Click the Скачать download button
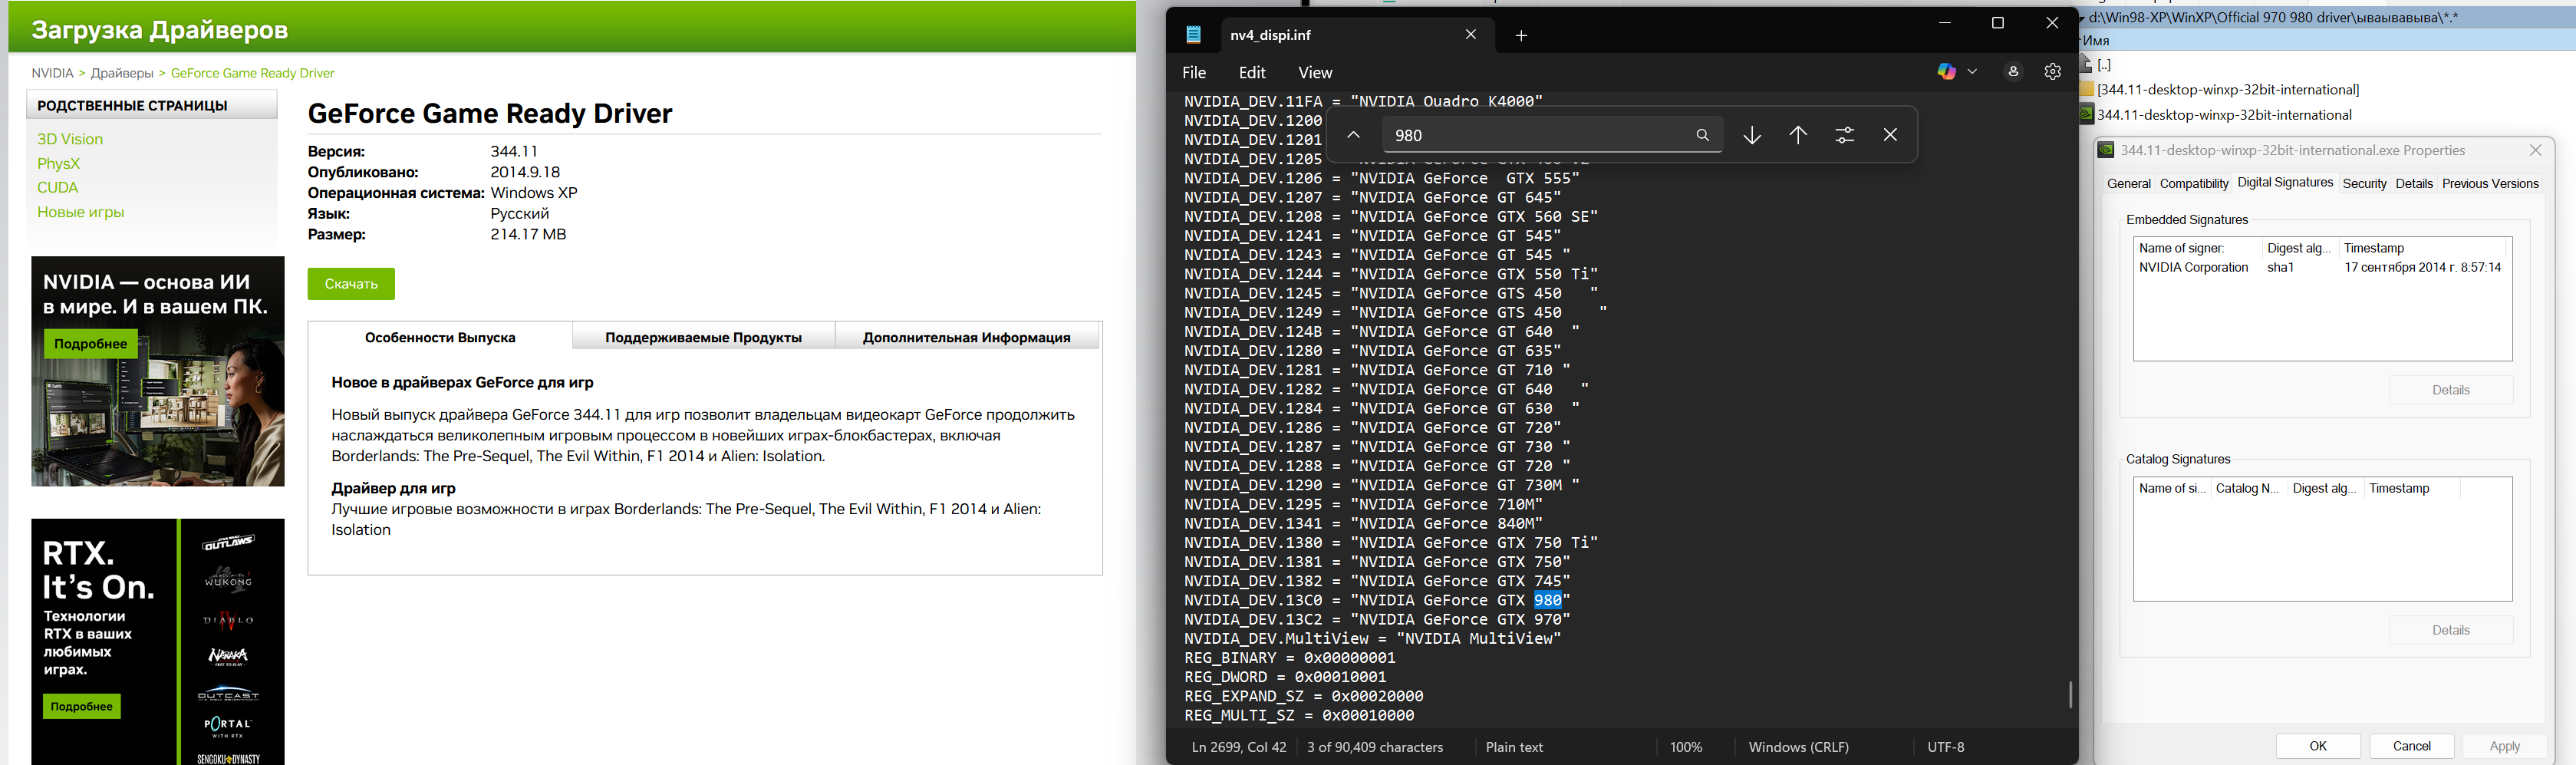Image resolution: width=2576 pixels, height=765 pixels. 351,284
